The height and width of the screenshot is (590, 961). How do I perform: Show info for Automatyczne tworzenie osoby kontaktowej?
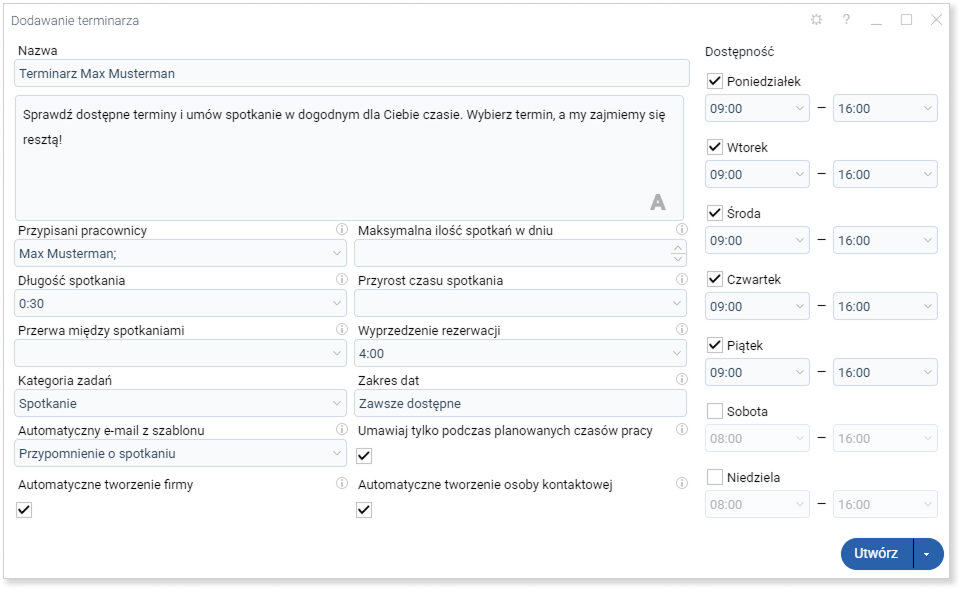[x=682, y=483]
